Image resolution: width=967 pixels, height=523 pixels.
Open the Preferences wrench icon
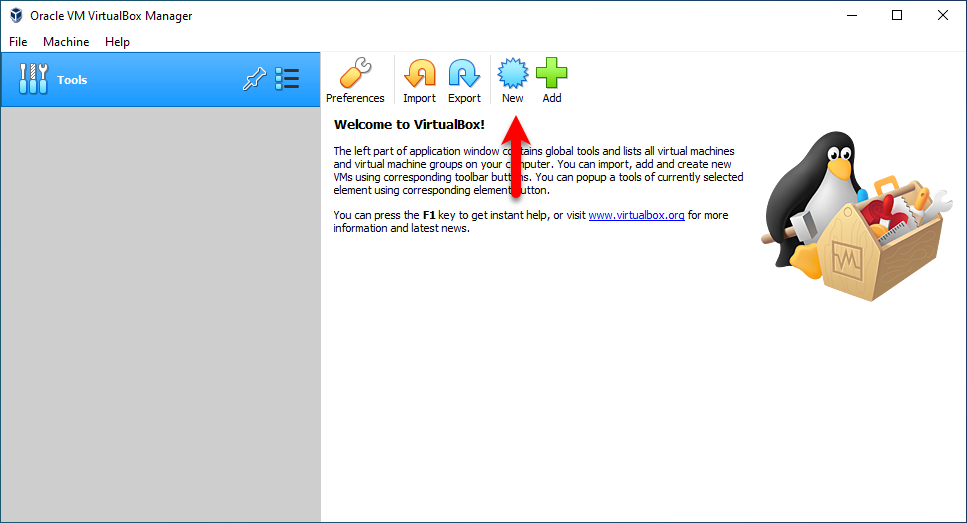click(355, 73)
